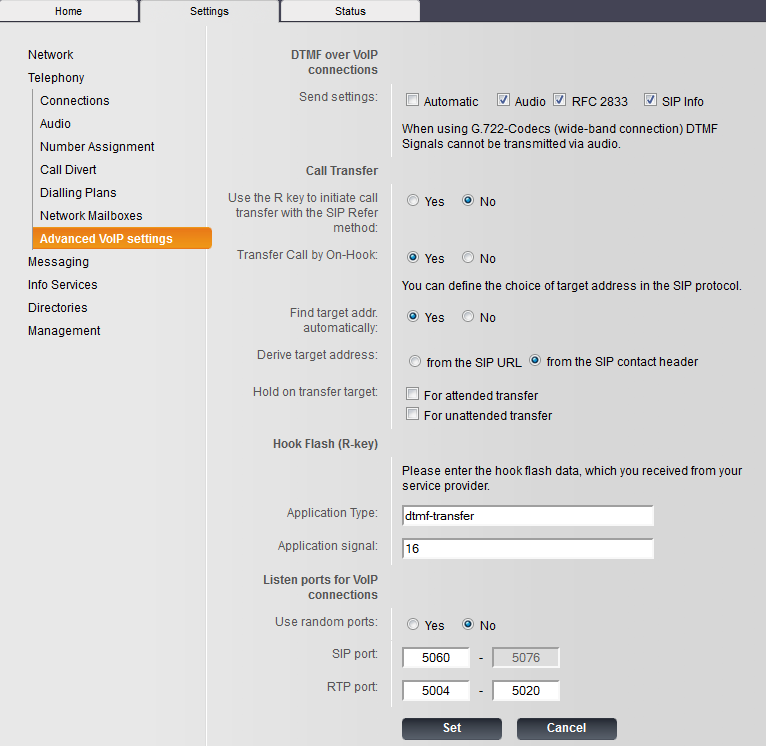Screen dimensions: 766x746
Task: Open Network in the sidebar
Action: 50,55
